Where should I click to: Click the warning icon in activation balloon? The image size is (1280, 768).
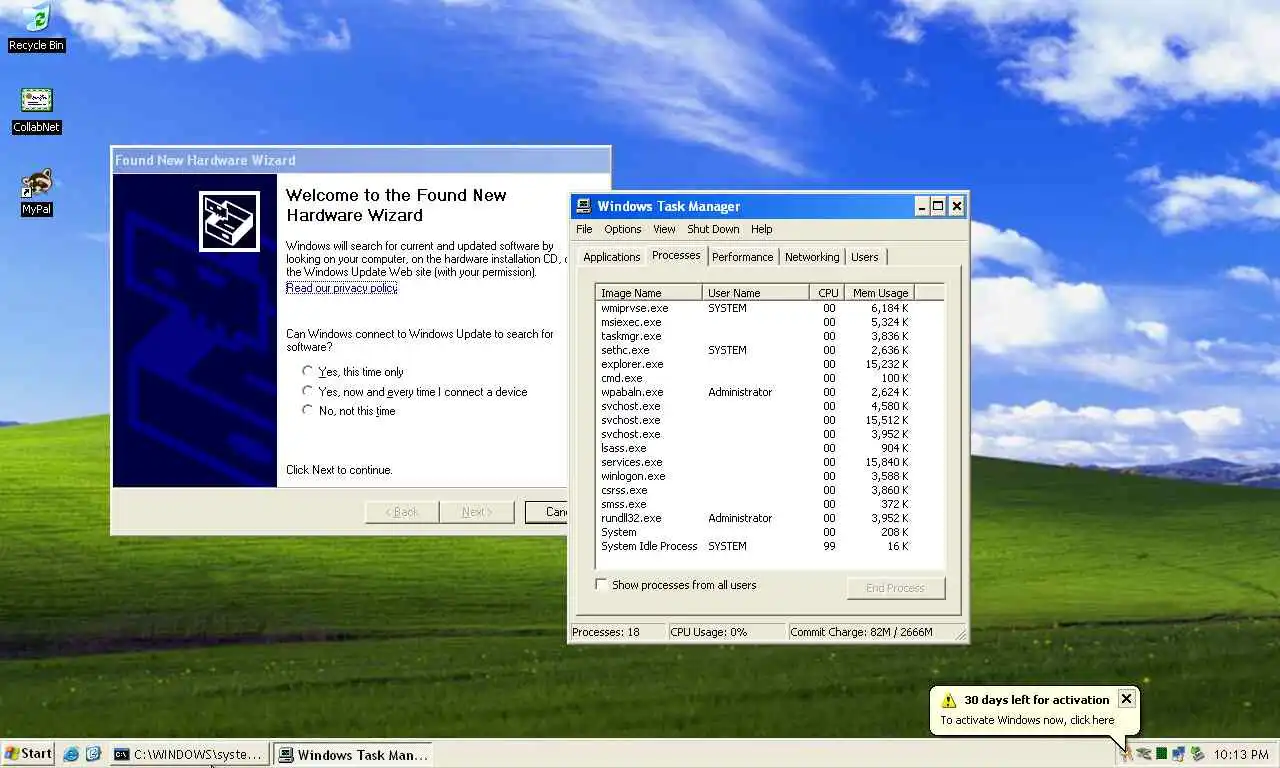tap(949, 700)
